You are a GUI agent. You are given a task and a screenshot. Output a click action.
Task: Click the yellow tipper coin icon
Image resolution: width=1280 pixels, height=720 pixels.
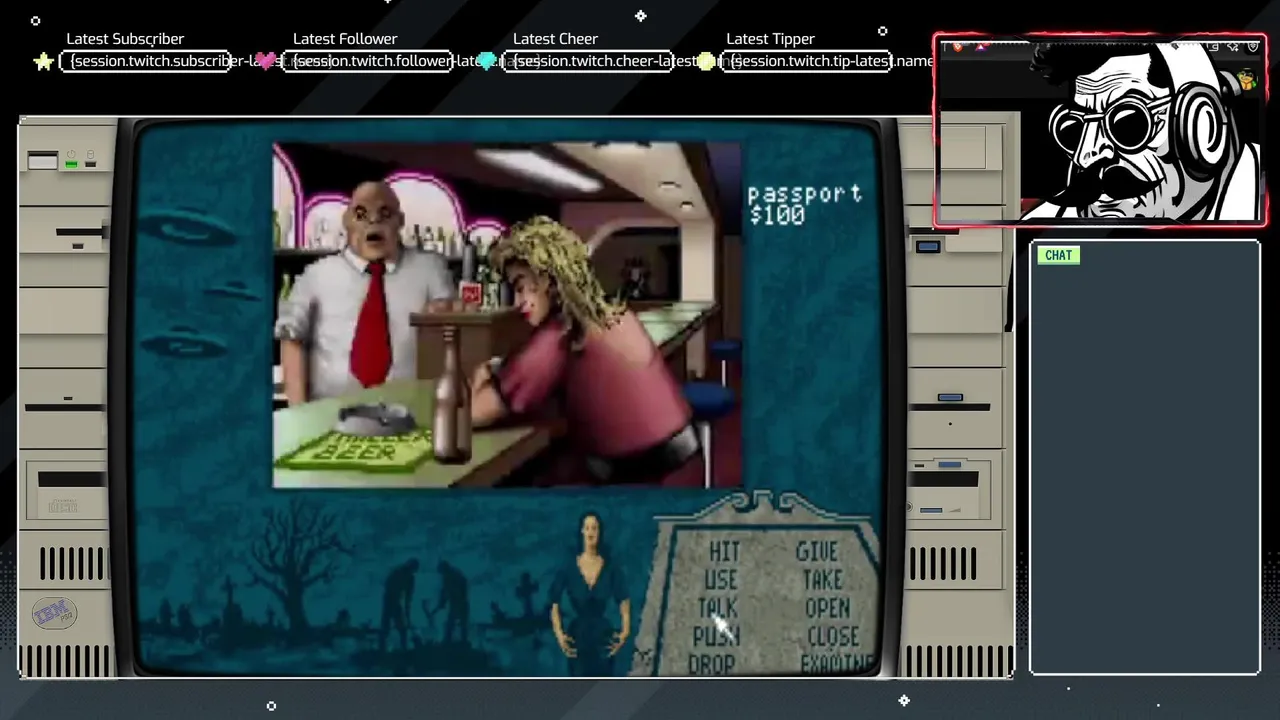point(707,62)
